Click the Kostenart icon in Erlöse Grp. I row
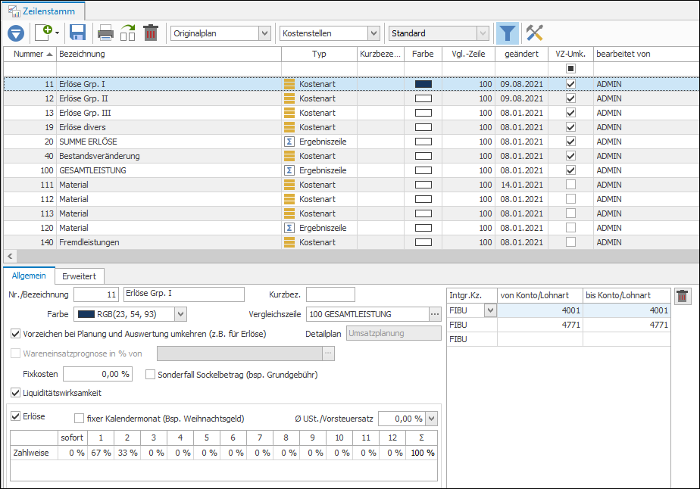The image size is (700, 489). click(x=289, y=84)
